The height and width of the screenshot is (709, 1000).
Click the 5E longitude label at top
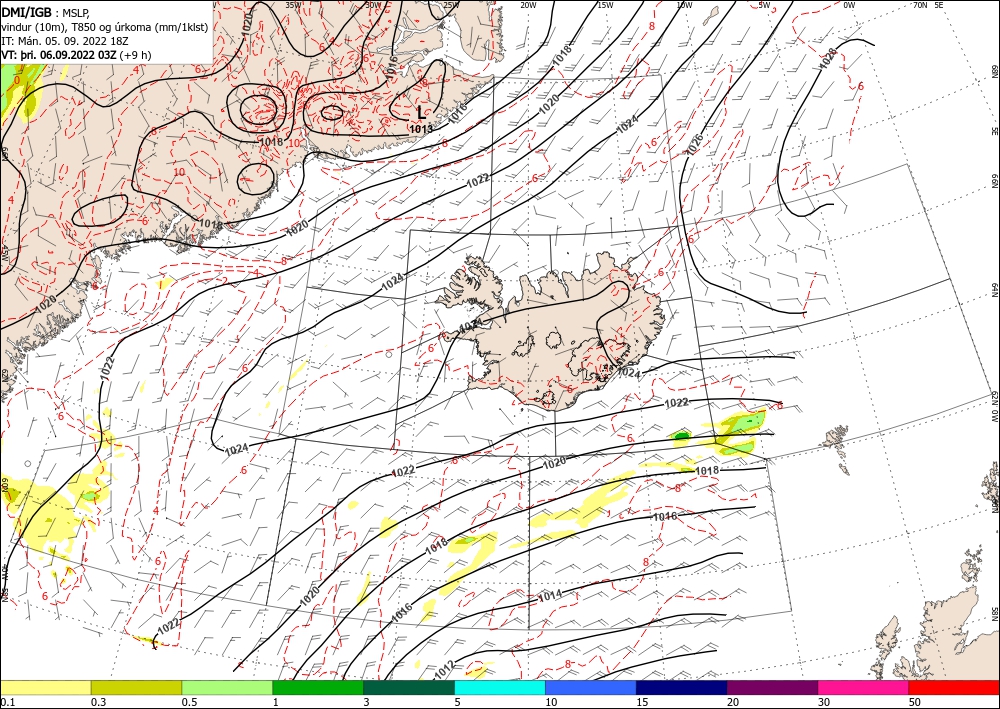tap(939, 5)
